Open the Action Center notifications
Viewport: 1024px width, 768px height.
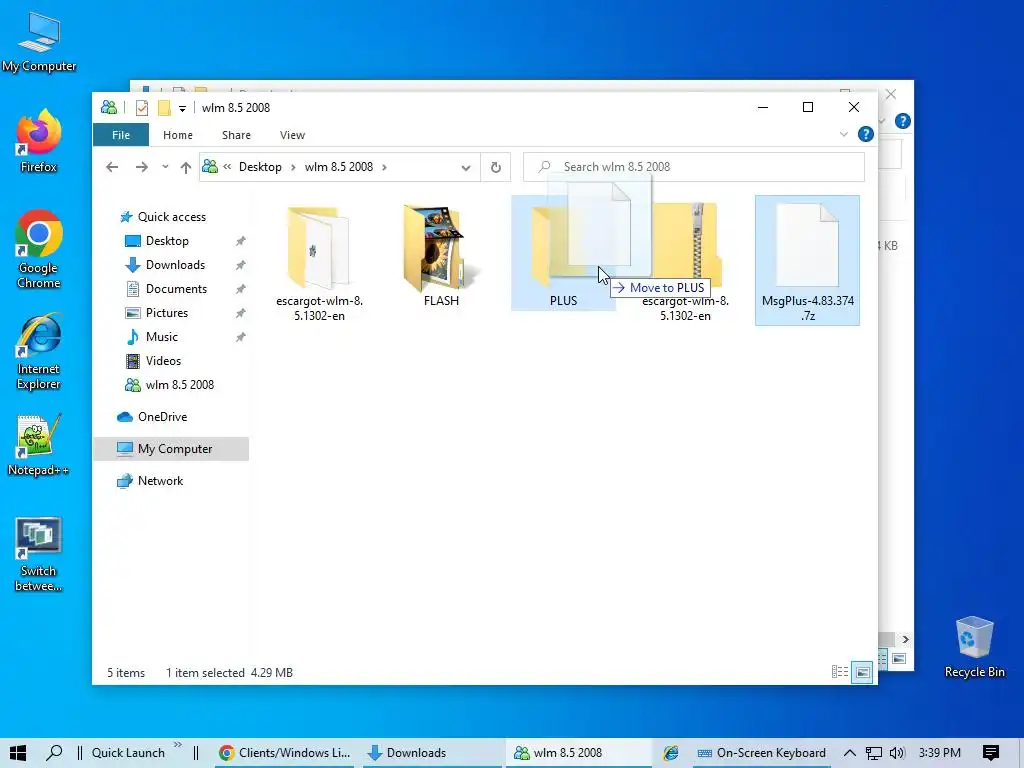pyautogui.click(x=991, y=753)
